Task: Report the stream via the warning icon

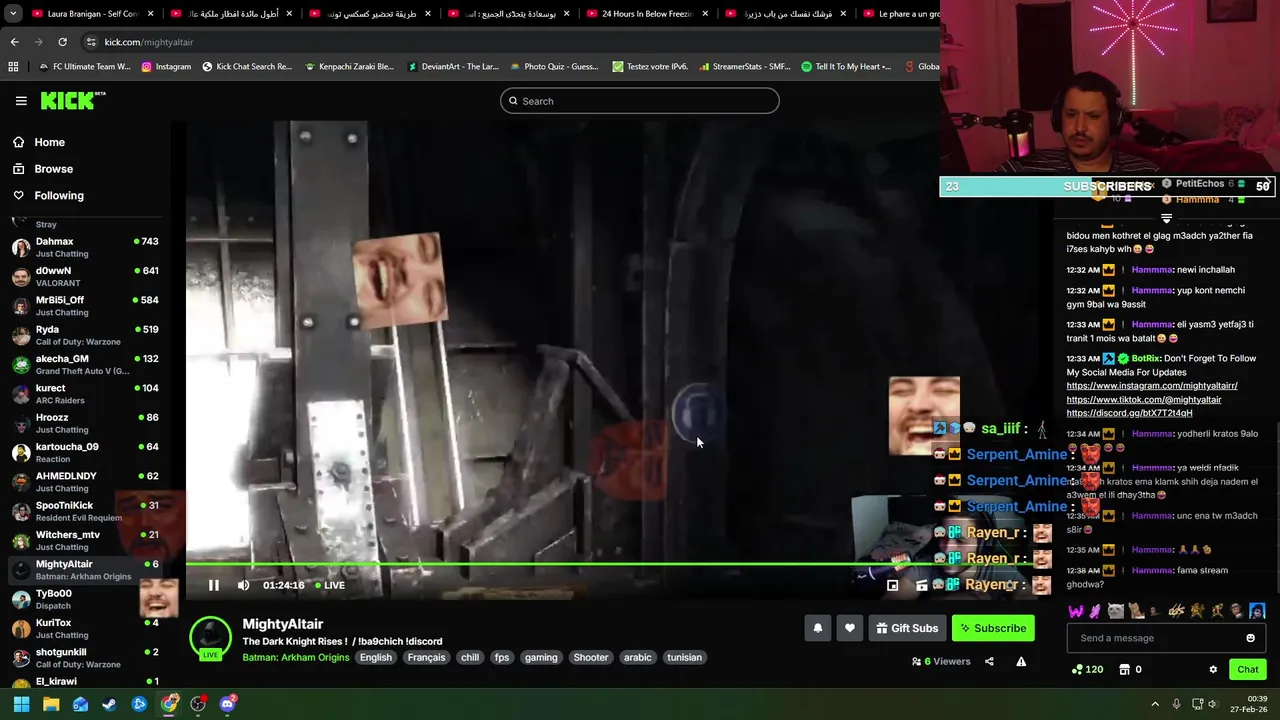Action: pos(1021,661)
